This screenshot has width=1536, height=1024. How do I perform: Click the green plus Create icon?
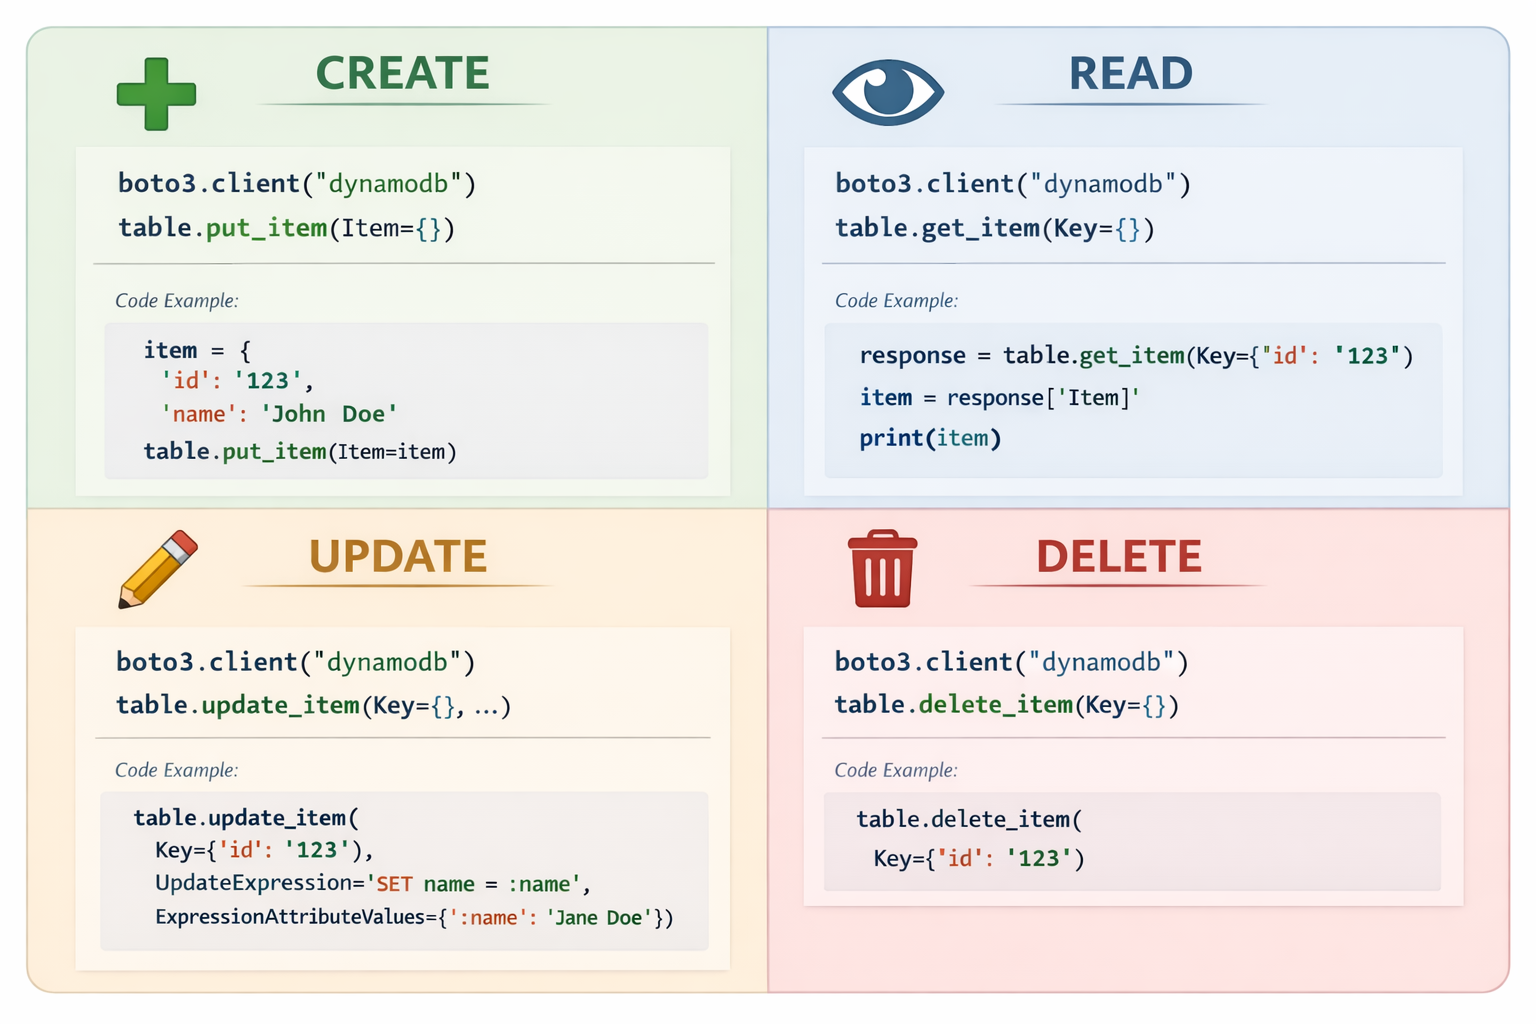[x=156, y=94]
